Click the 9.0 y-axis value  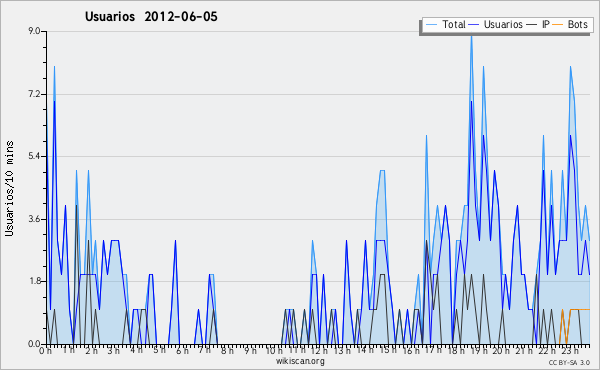(34, 31)
